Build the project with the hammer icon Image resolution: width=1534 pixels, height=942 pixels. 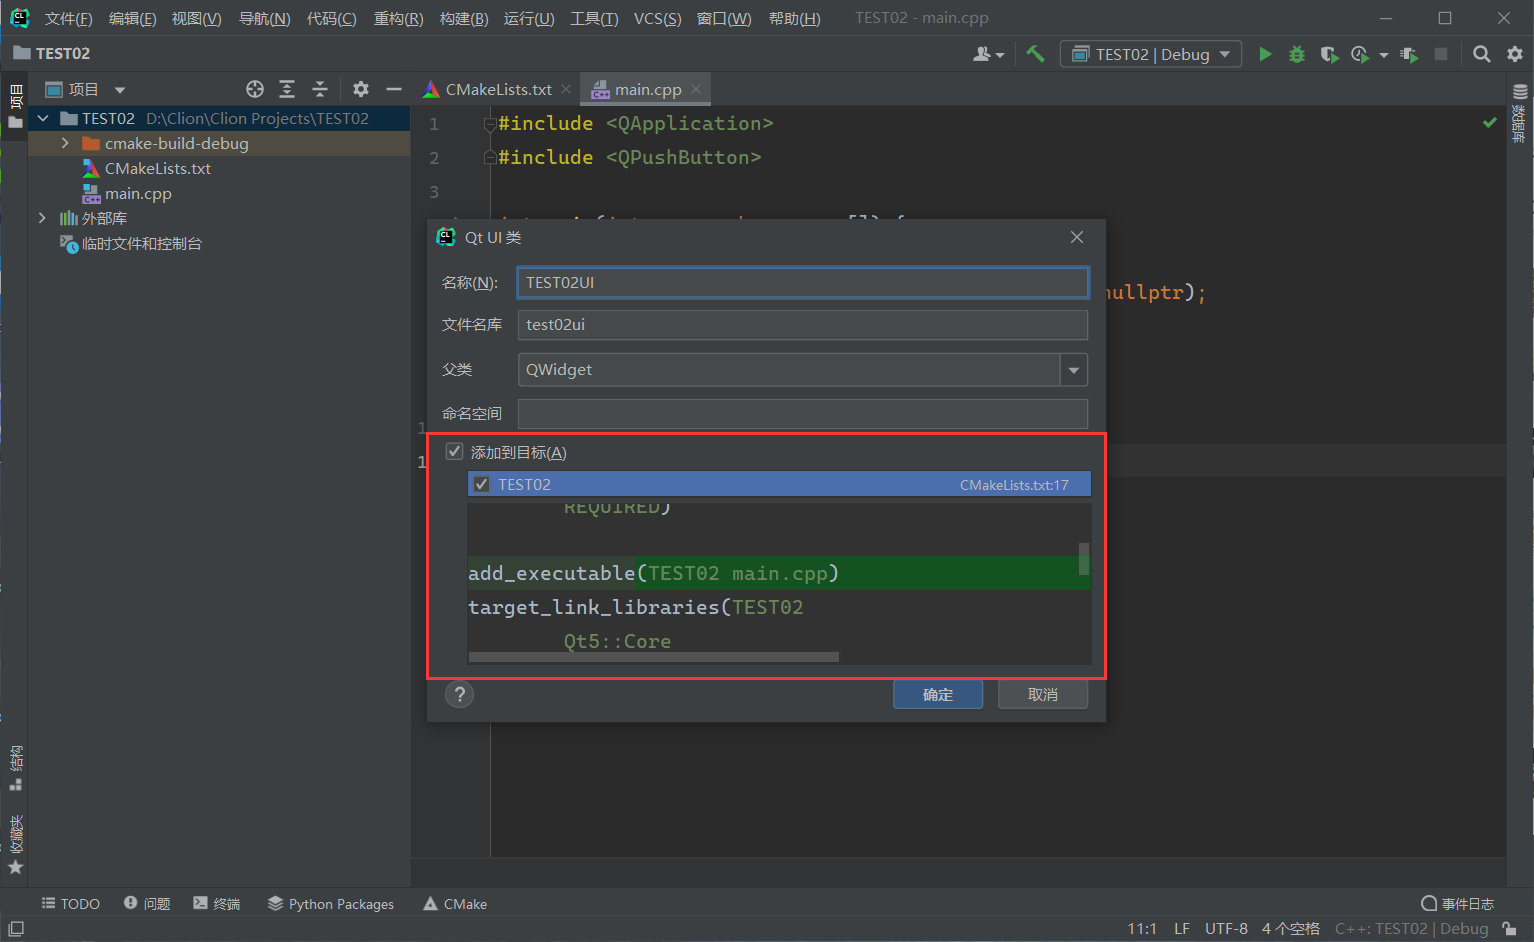[x=1035, y=54]
